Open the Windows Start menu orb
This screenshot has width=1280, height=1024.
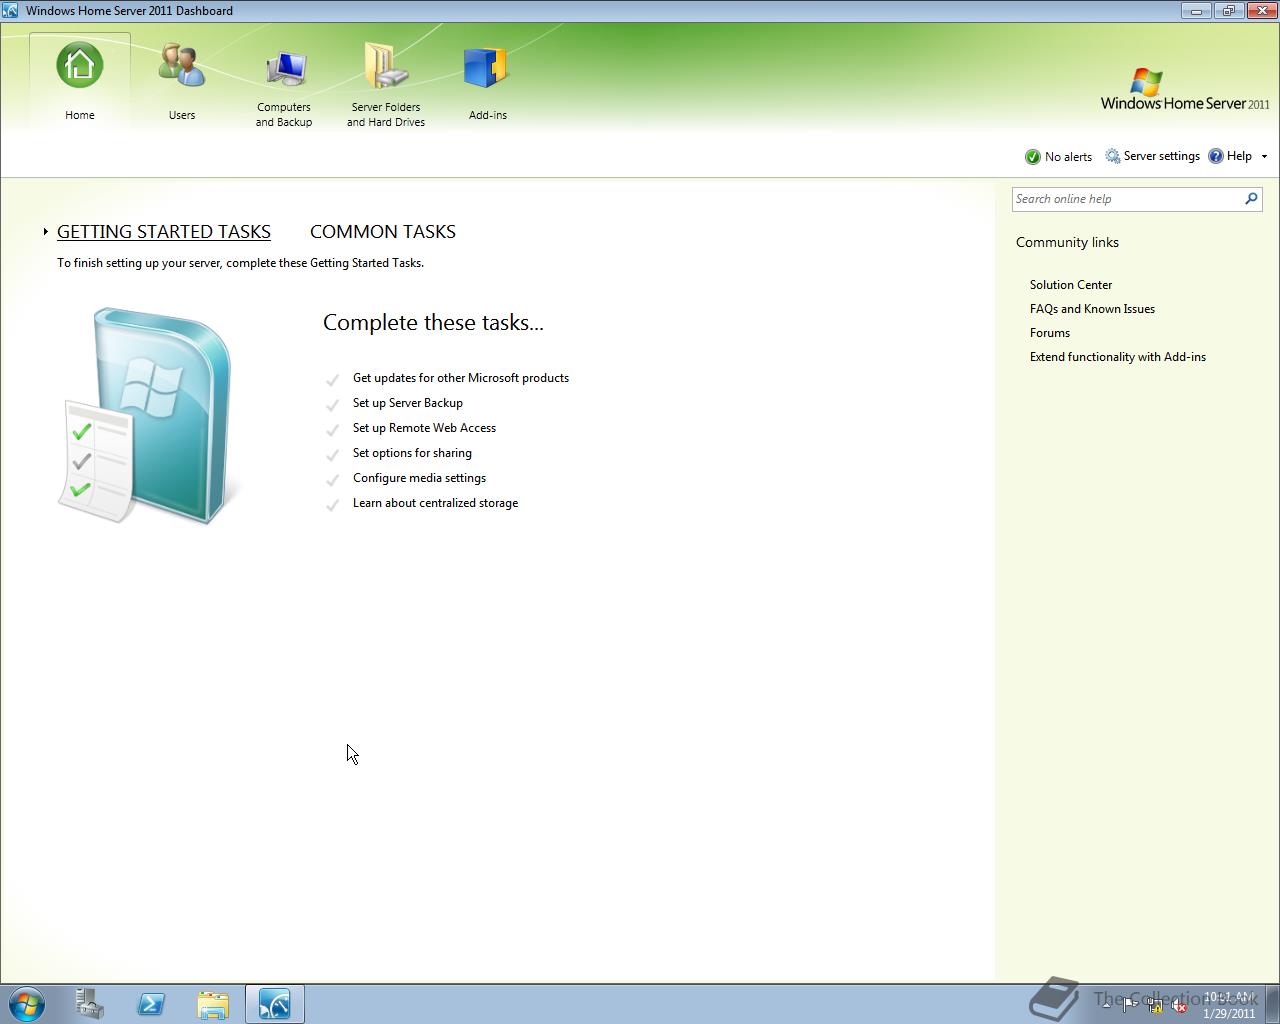(x=27, y=1004)
